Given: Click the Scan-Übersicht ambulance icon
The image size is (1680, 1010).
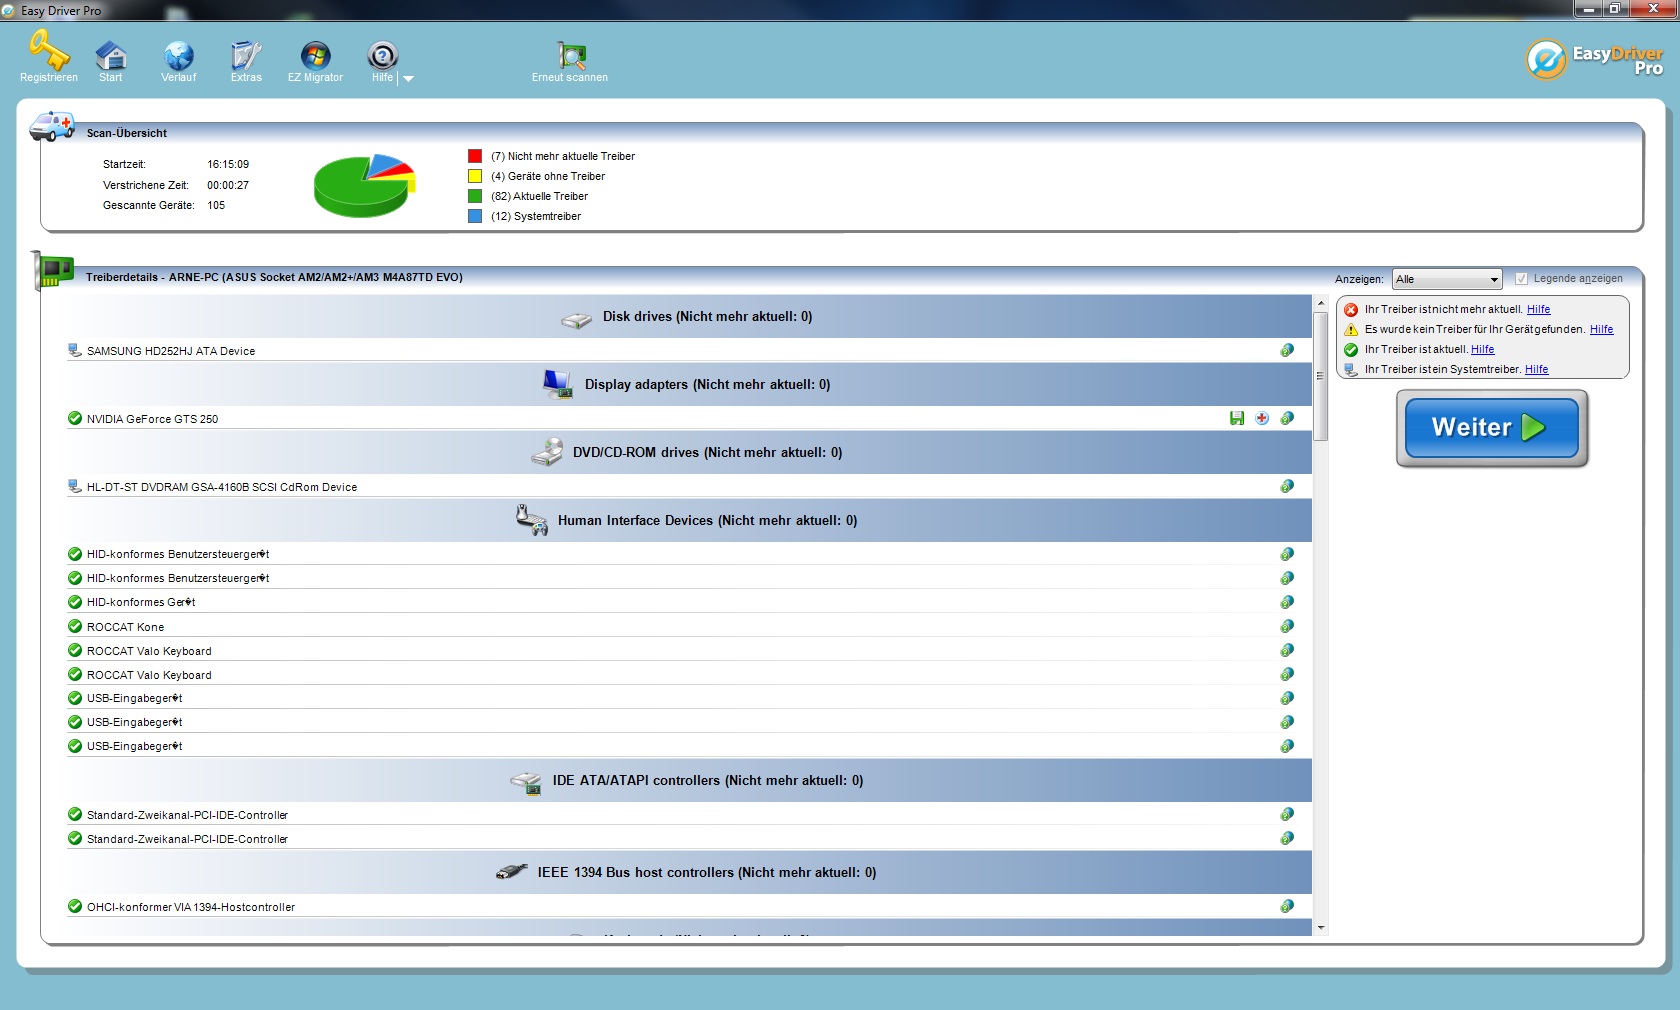Looking at the screenshot, I should coord(52,126).
